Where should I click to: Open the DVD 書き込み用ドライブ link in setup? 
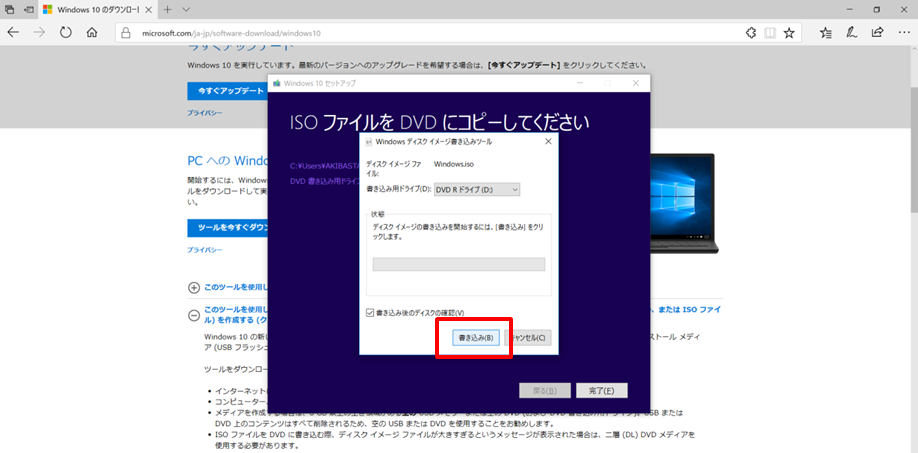point(324,181)
